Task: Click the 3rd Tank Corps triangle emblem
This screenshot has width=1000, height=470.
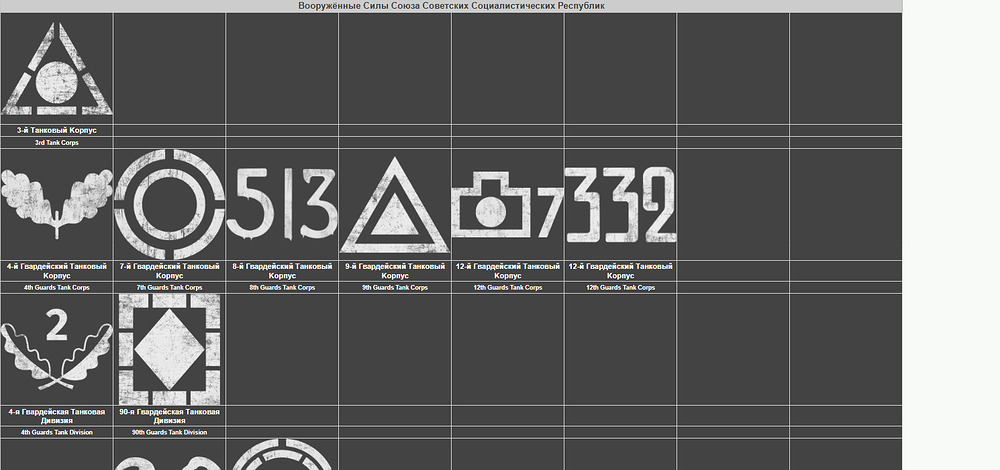Action: tap(57, 69)
